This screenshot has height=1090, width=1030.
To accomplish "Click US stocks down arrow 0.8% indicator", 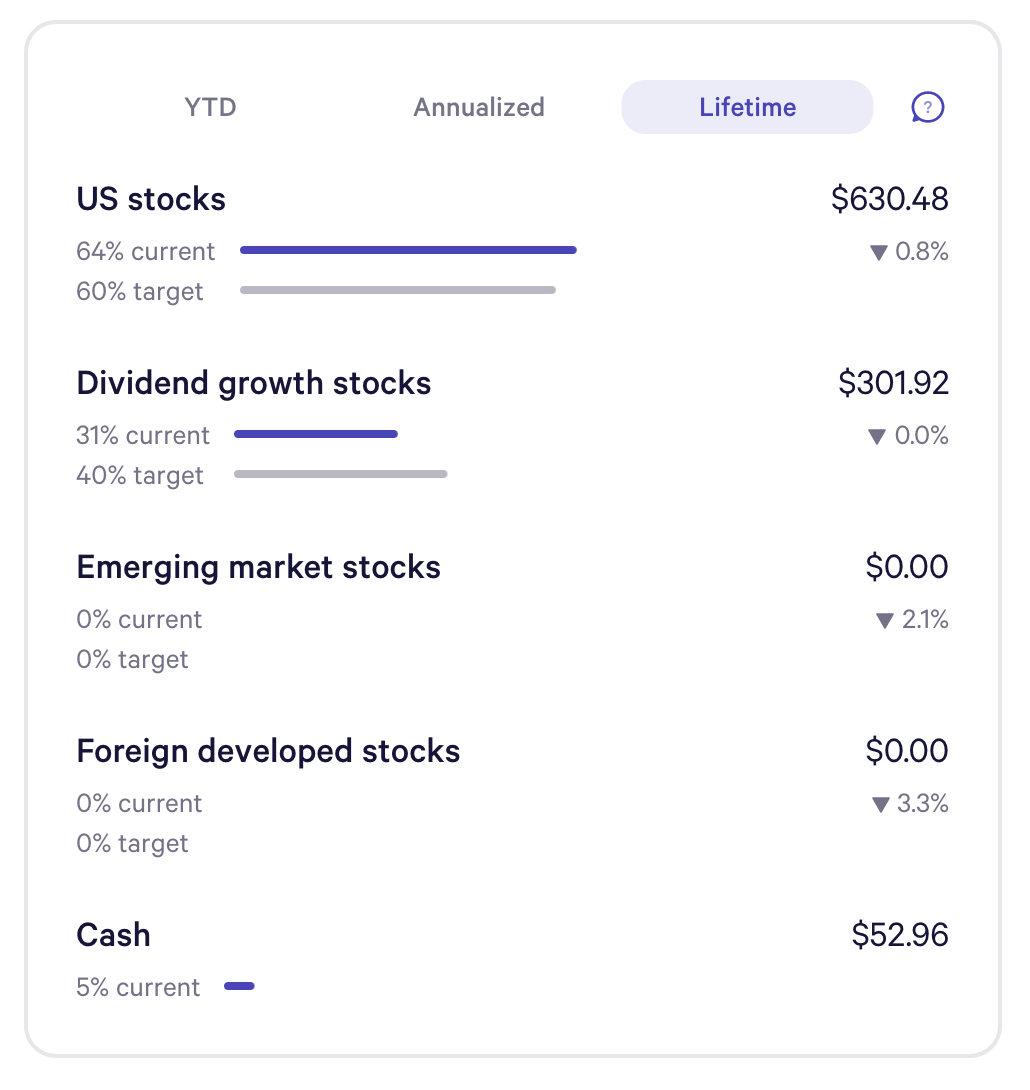I will 909,252.
